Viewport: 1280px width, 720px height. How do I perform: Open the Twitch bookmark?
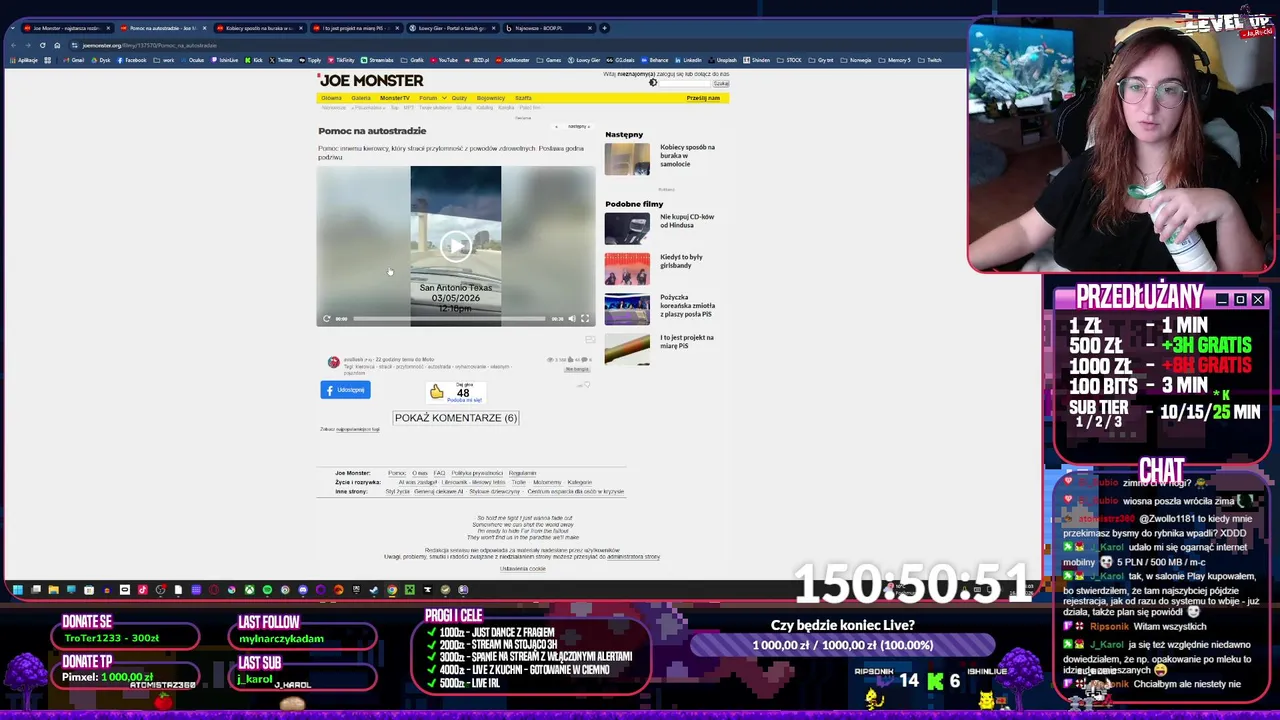[930, 60]
